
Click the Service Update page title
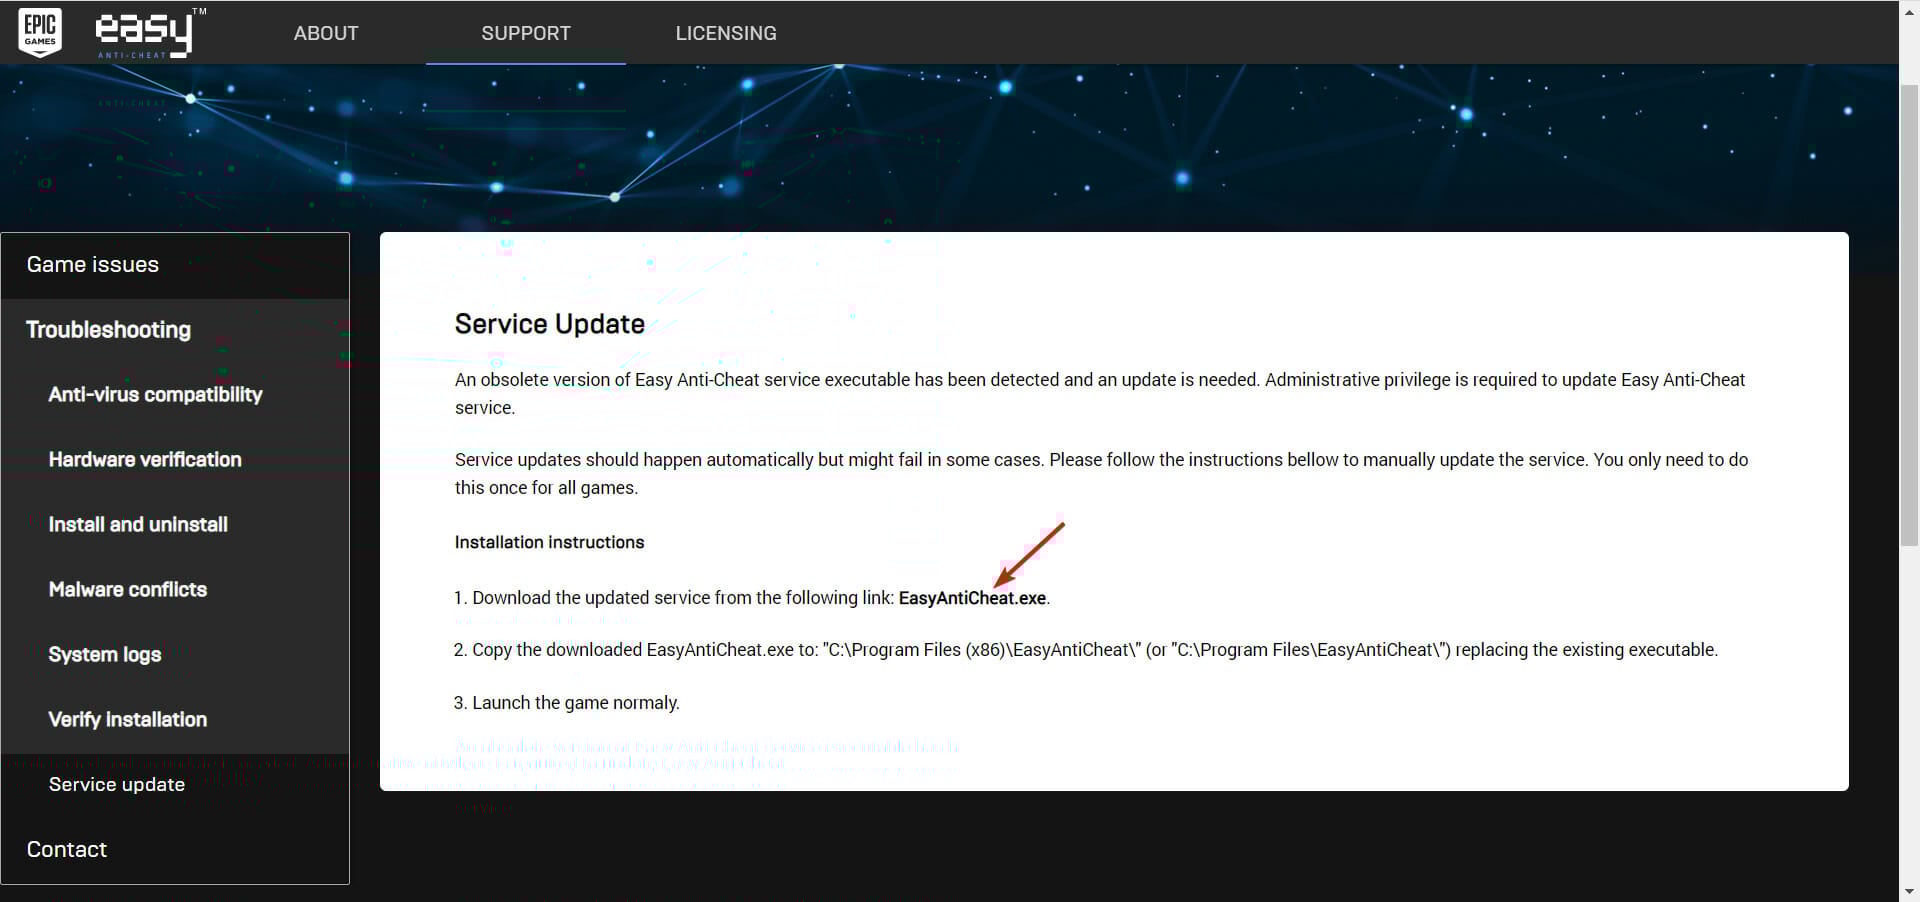pos(550,323)
